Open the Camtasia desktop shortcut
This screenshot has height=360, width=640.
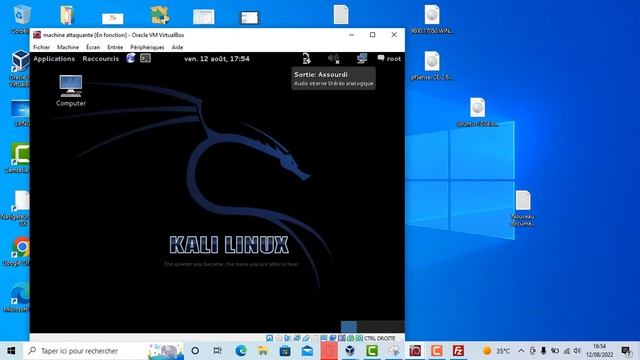[x=19, y=158]
